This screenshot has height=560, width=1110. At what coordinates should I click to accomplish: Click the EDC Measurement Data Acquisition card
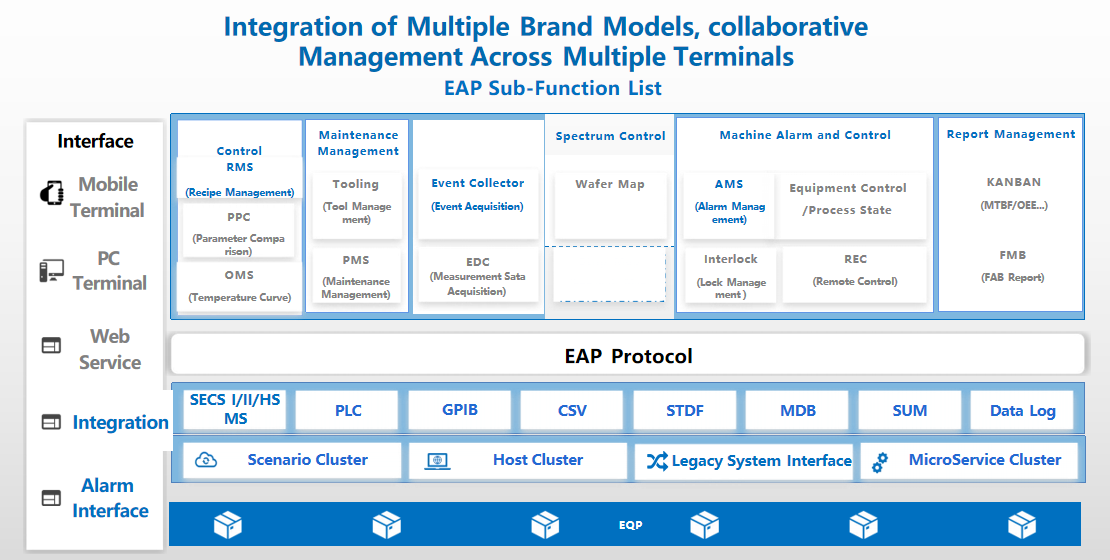point(478,275)
